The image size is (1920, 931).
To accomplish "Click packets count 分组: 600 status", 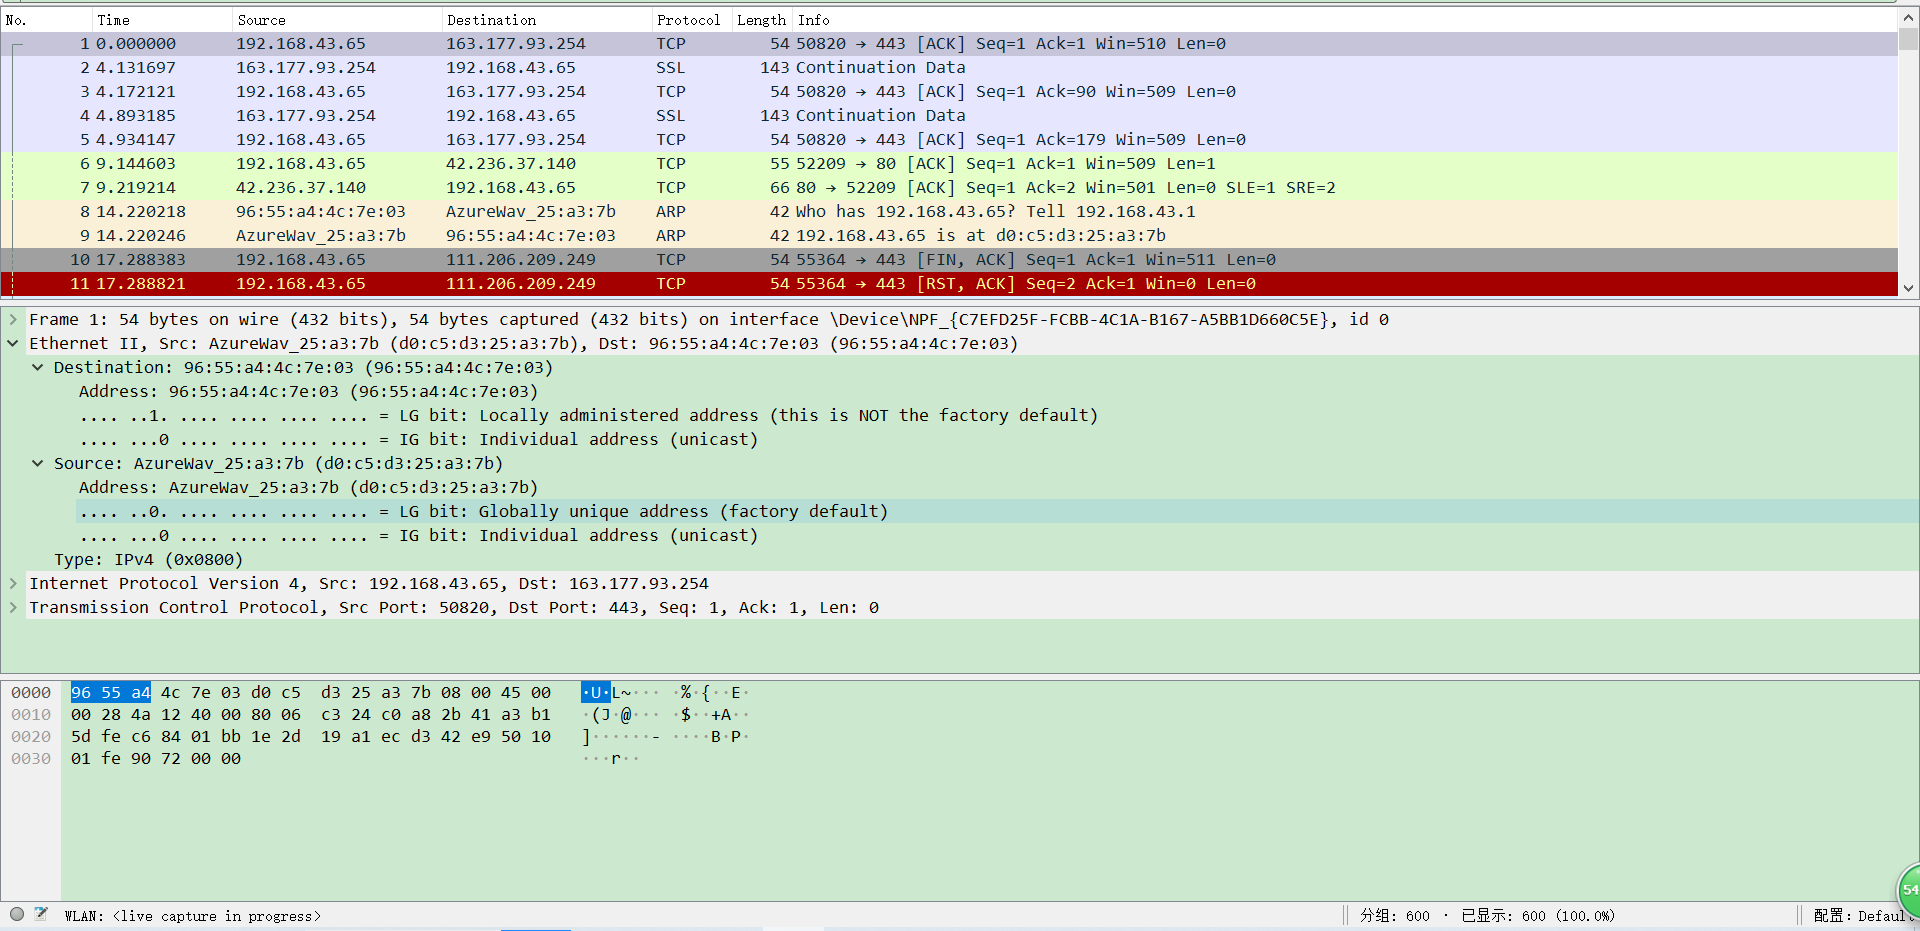I will pyautogui.click(x=1394, y=915).
